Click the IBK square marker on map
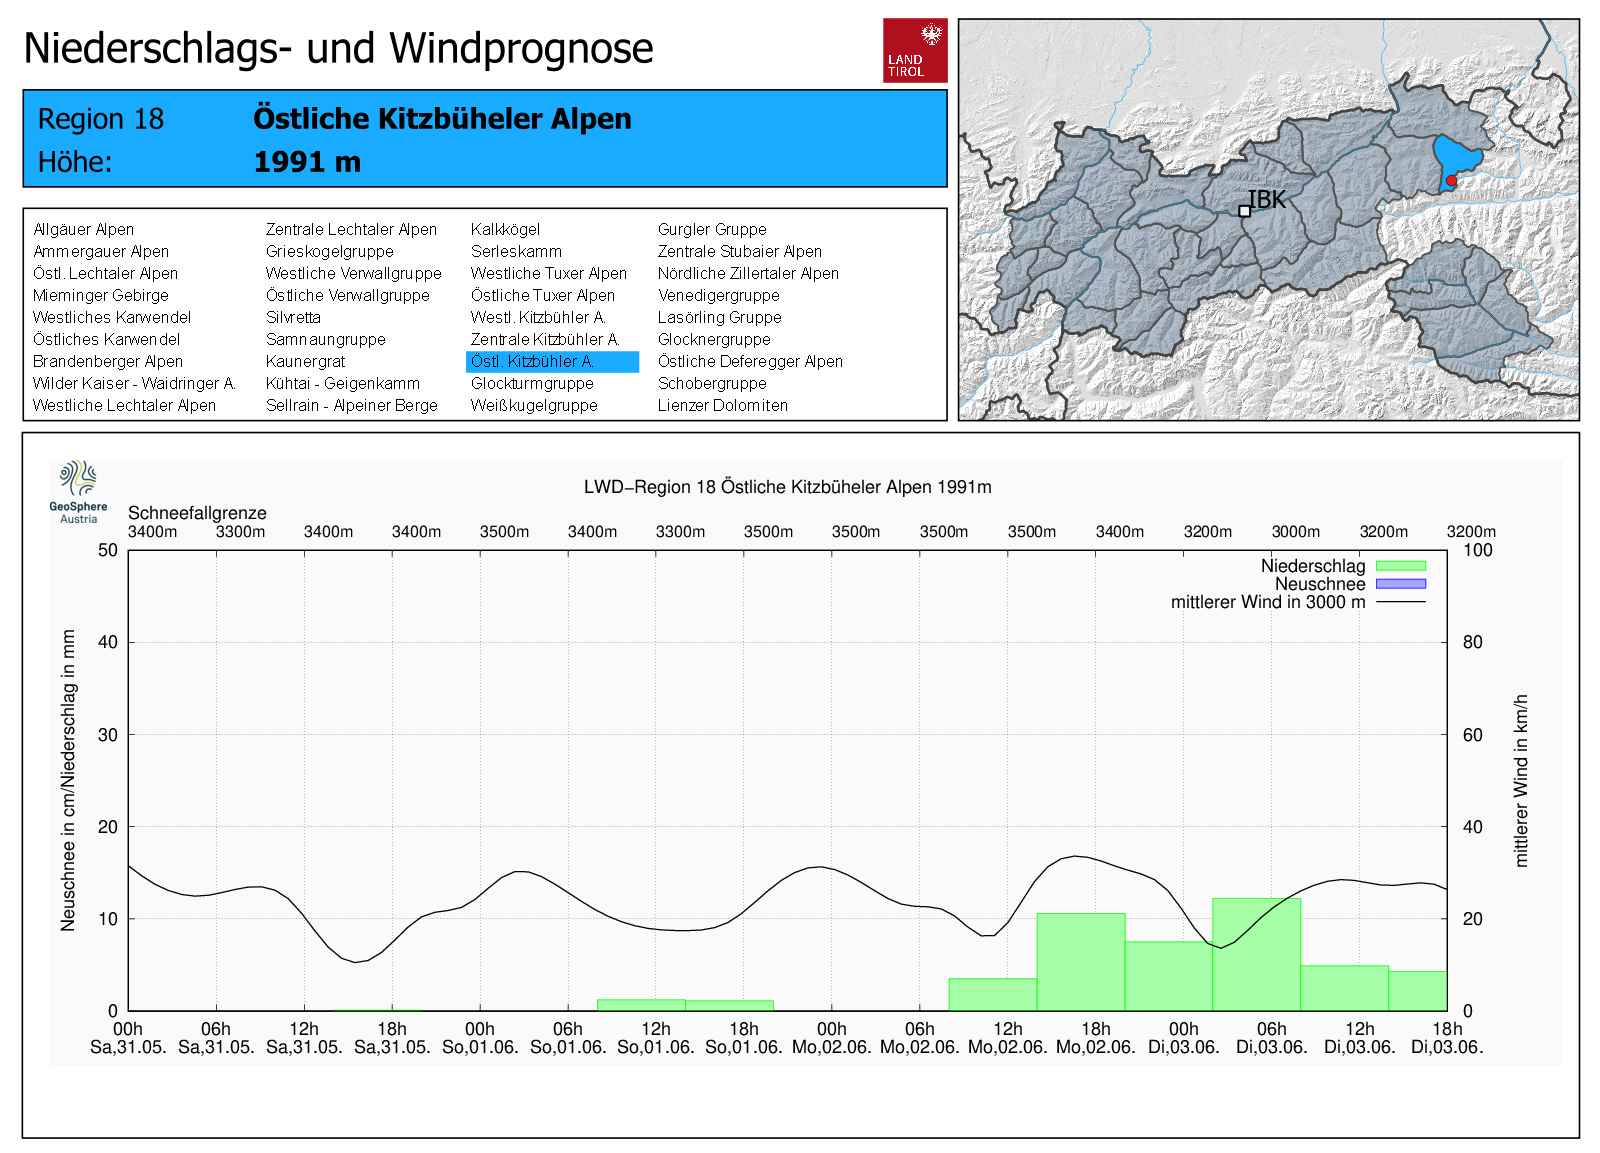 1244,211
